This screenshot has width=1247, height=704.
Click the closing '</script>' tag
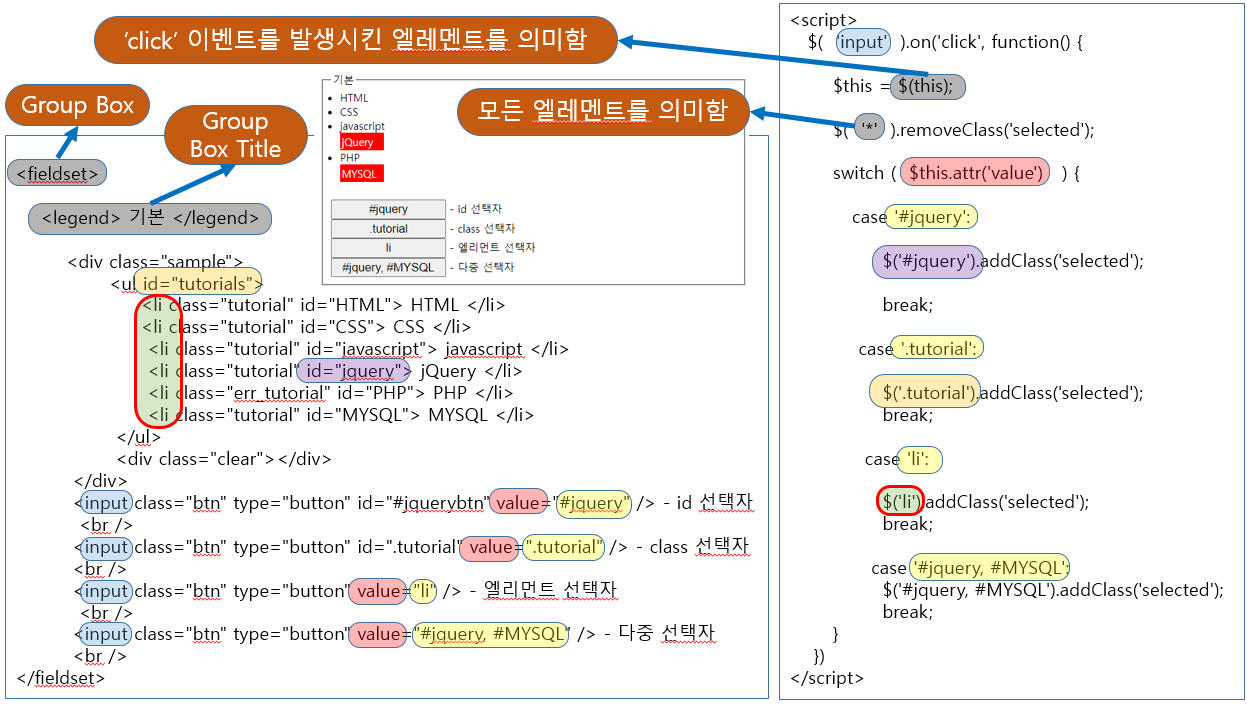coord(826,677)
